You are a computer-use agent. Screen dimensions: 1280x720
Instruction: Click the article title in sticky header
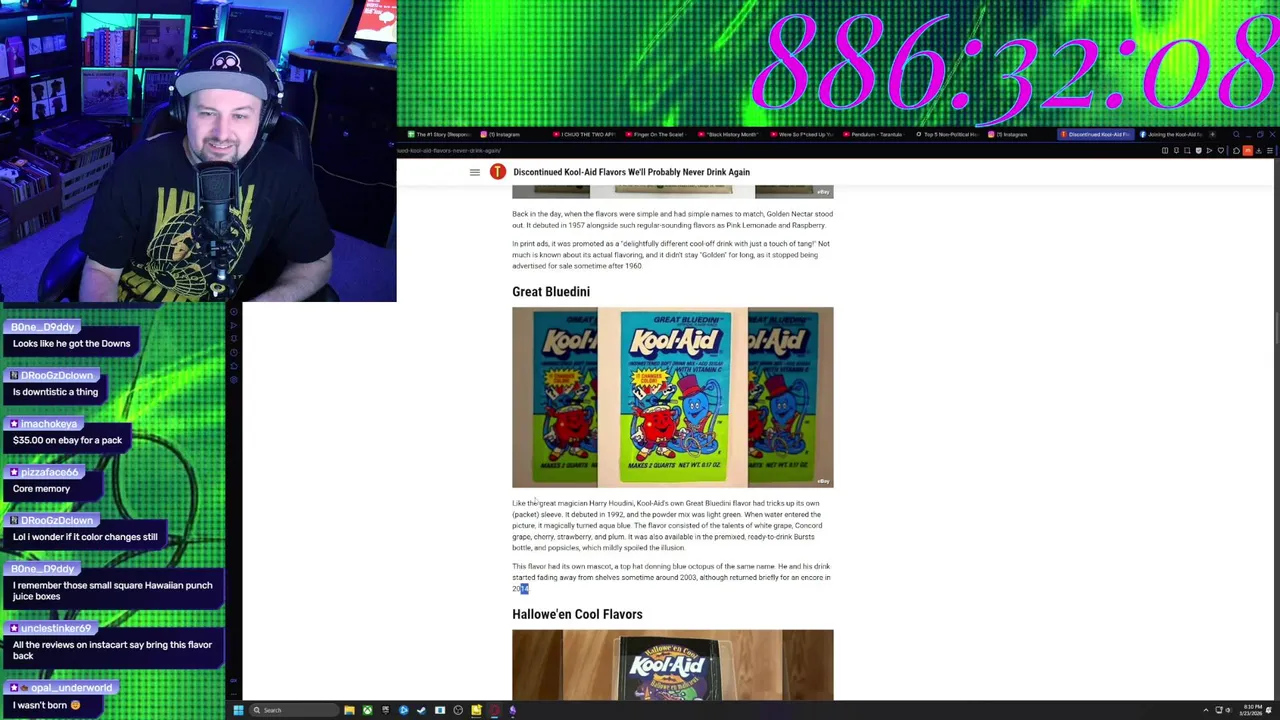pos(631,172)
